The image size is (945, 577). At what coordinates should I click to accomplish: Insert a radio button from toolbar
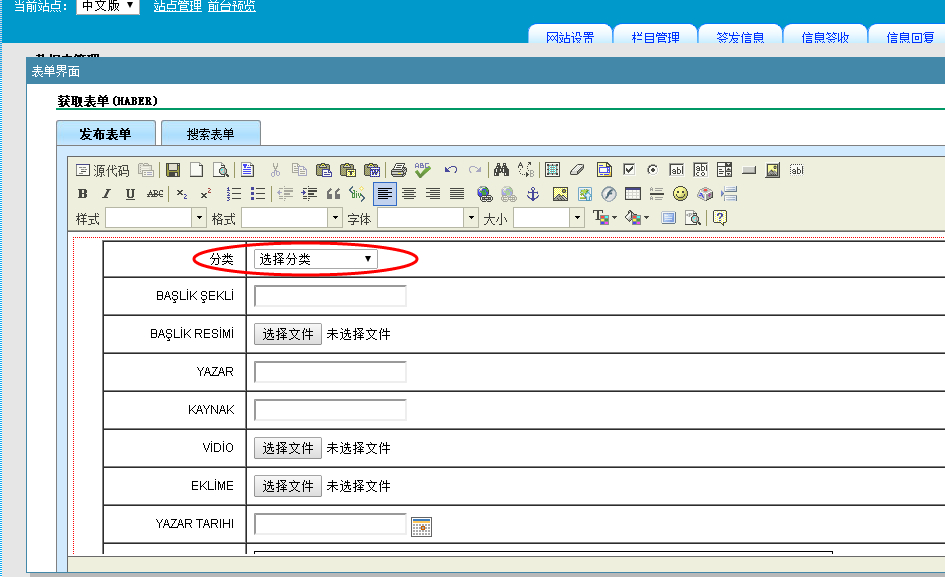[653, 170]
